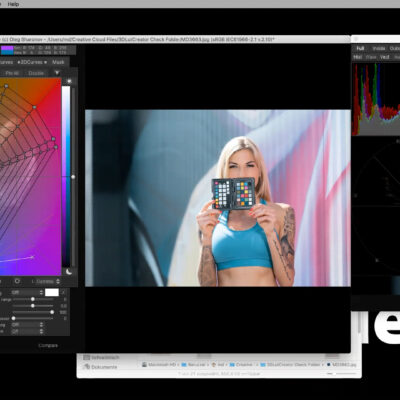Click the white color swatch

(x=52, y=292)
